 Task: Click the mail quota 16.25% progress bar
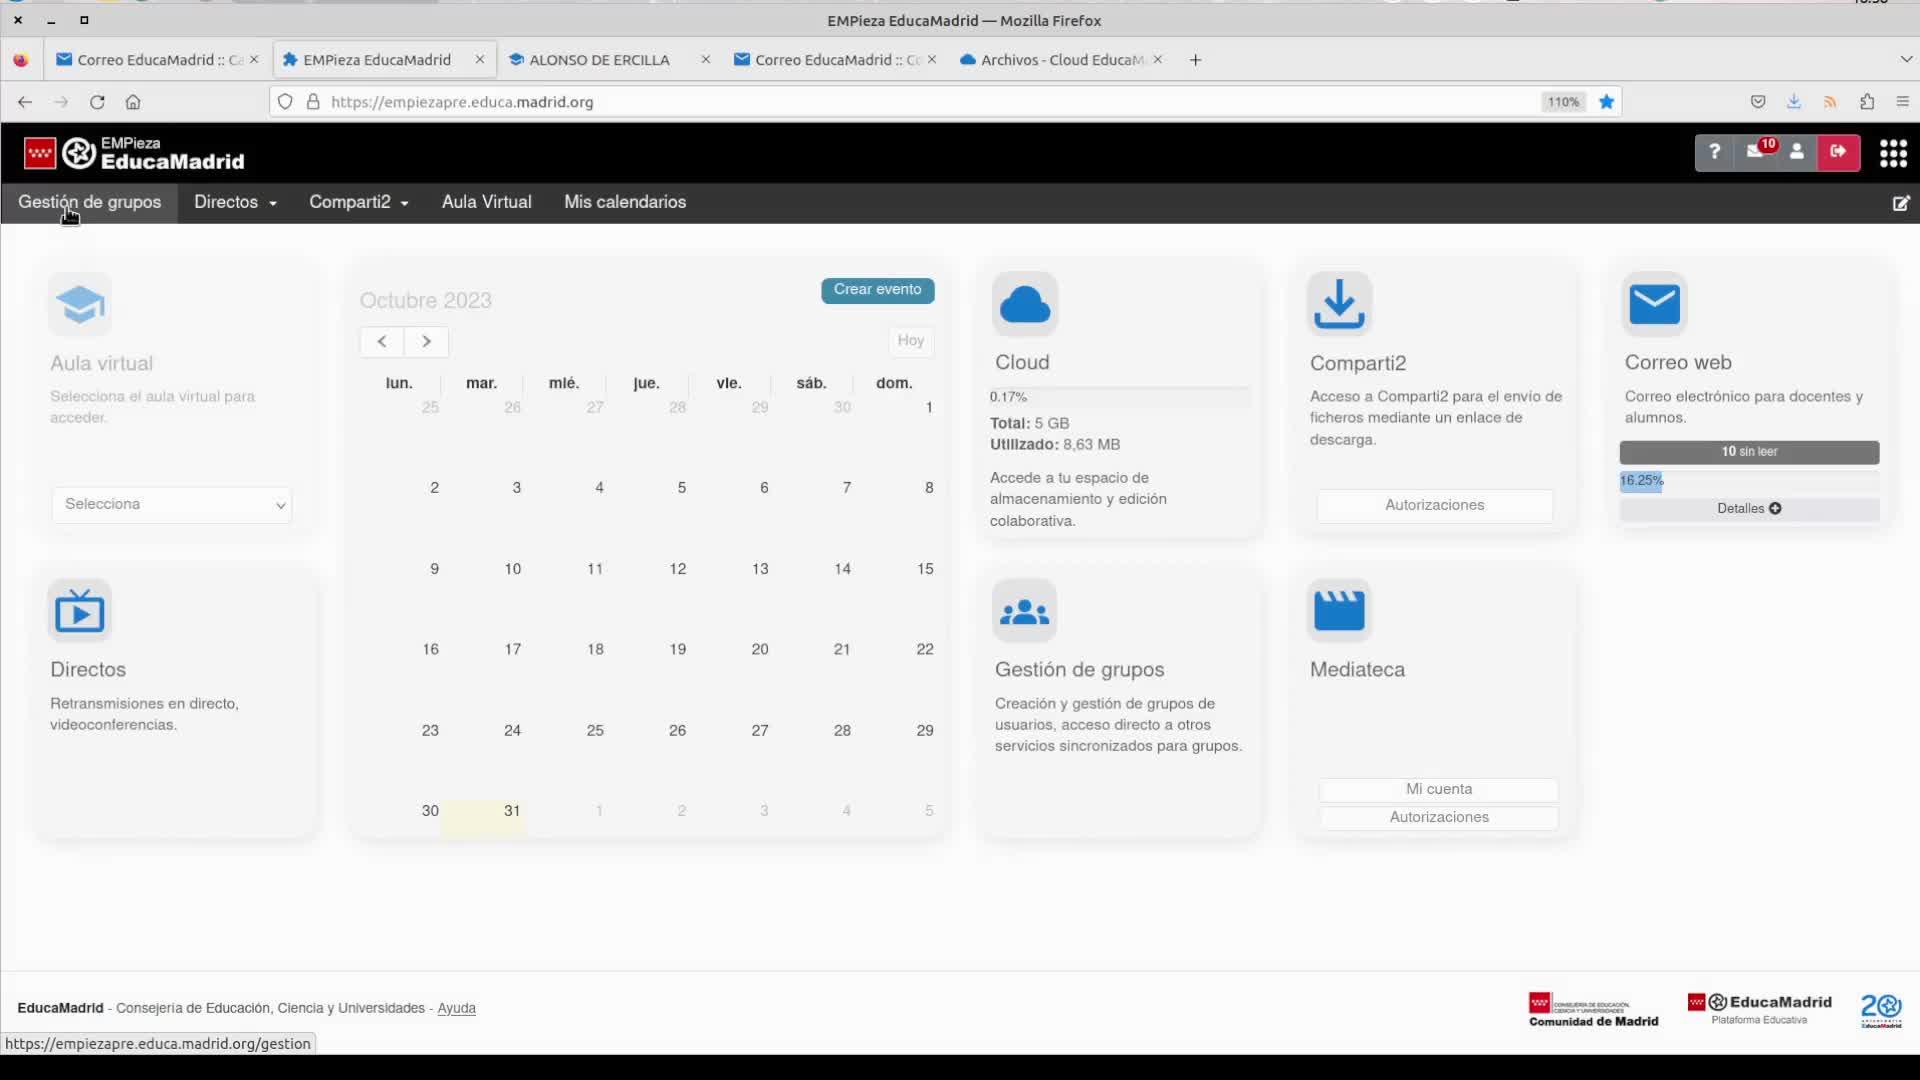tap(1642, 481)
